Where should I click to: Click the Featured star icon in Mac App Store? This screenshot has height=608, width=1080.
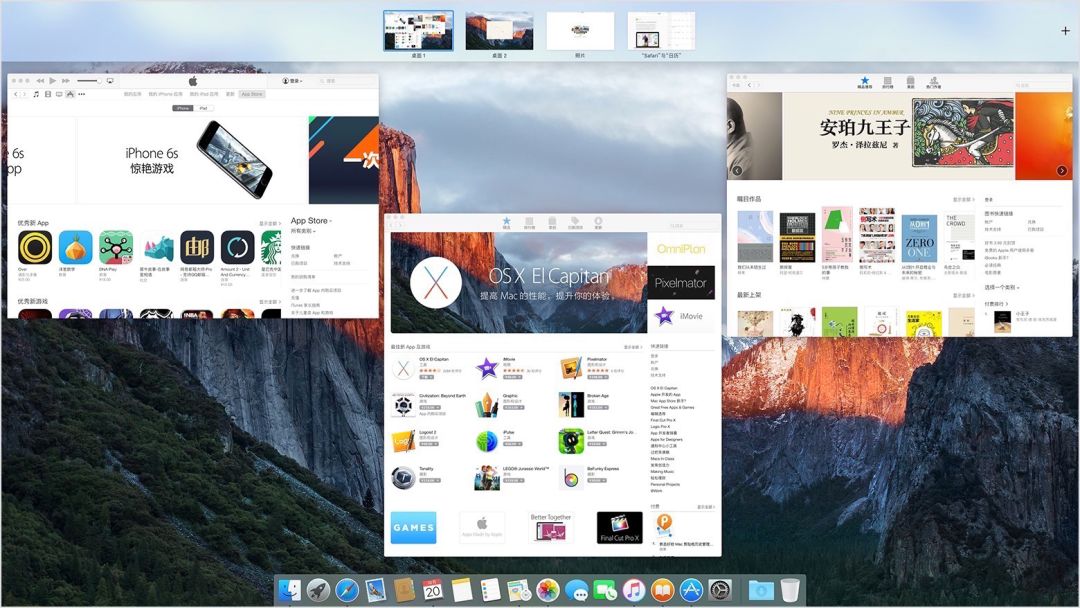point(506,222)
